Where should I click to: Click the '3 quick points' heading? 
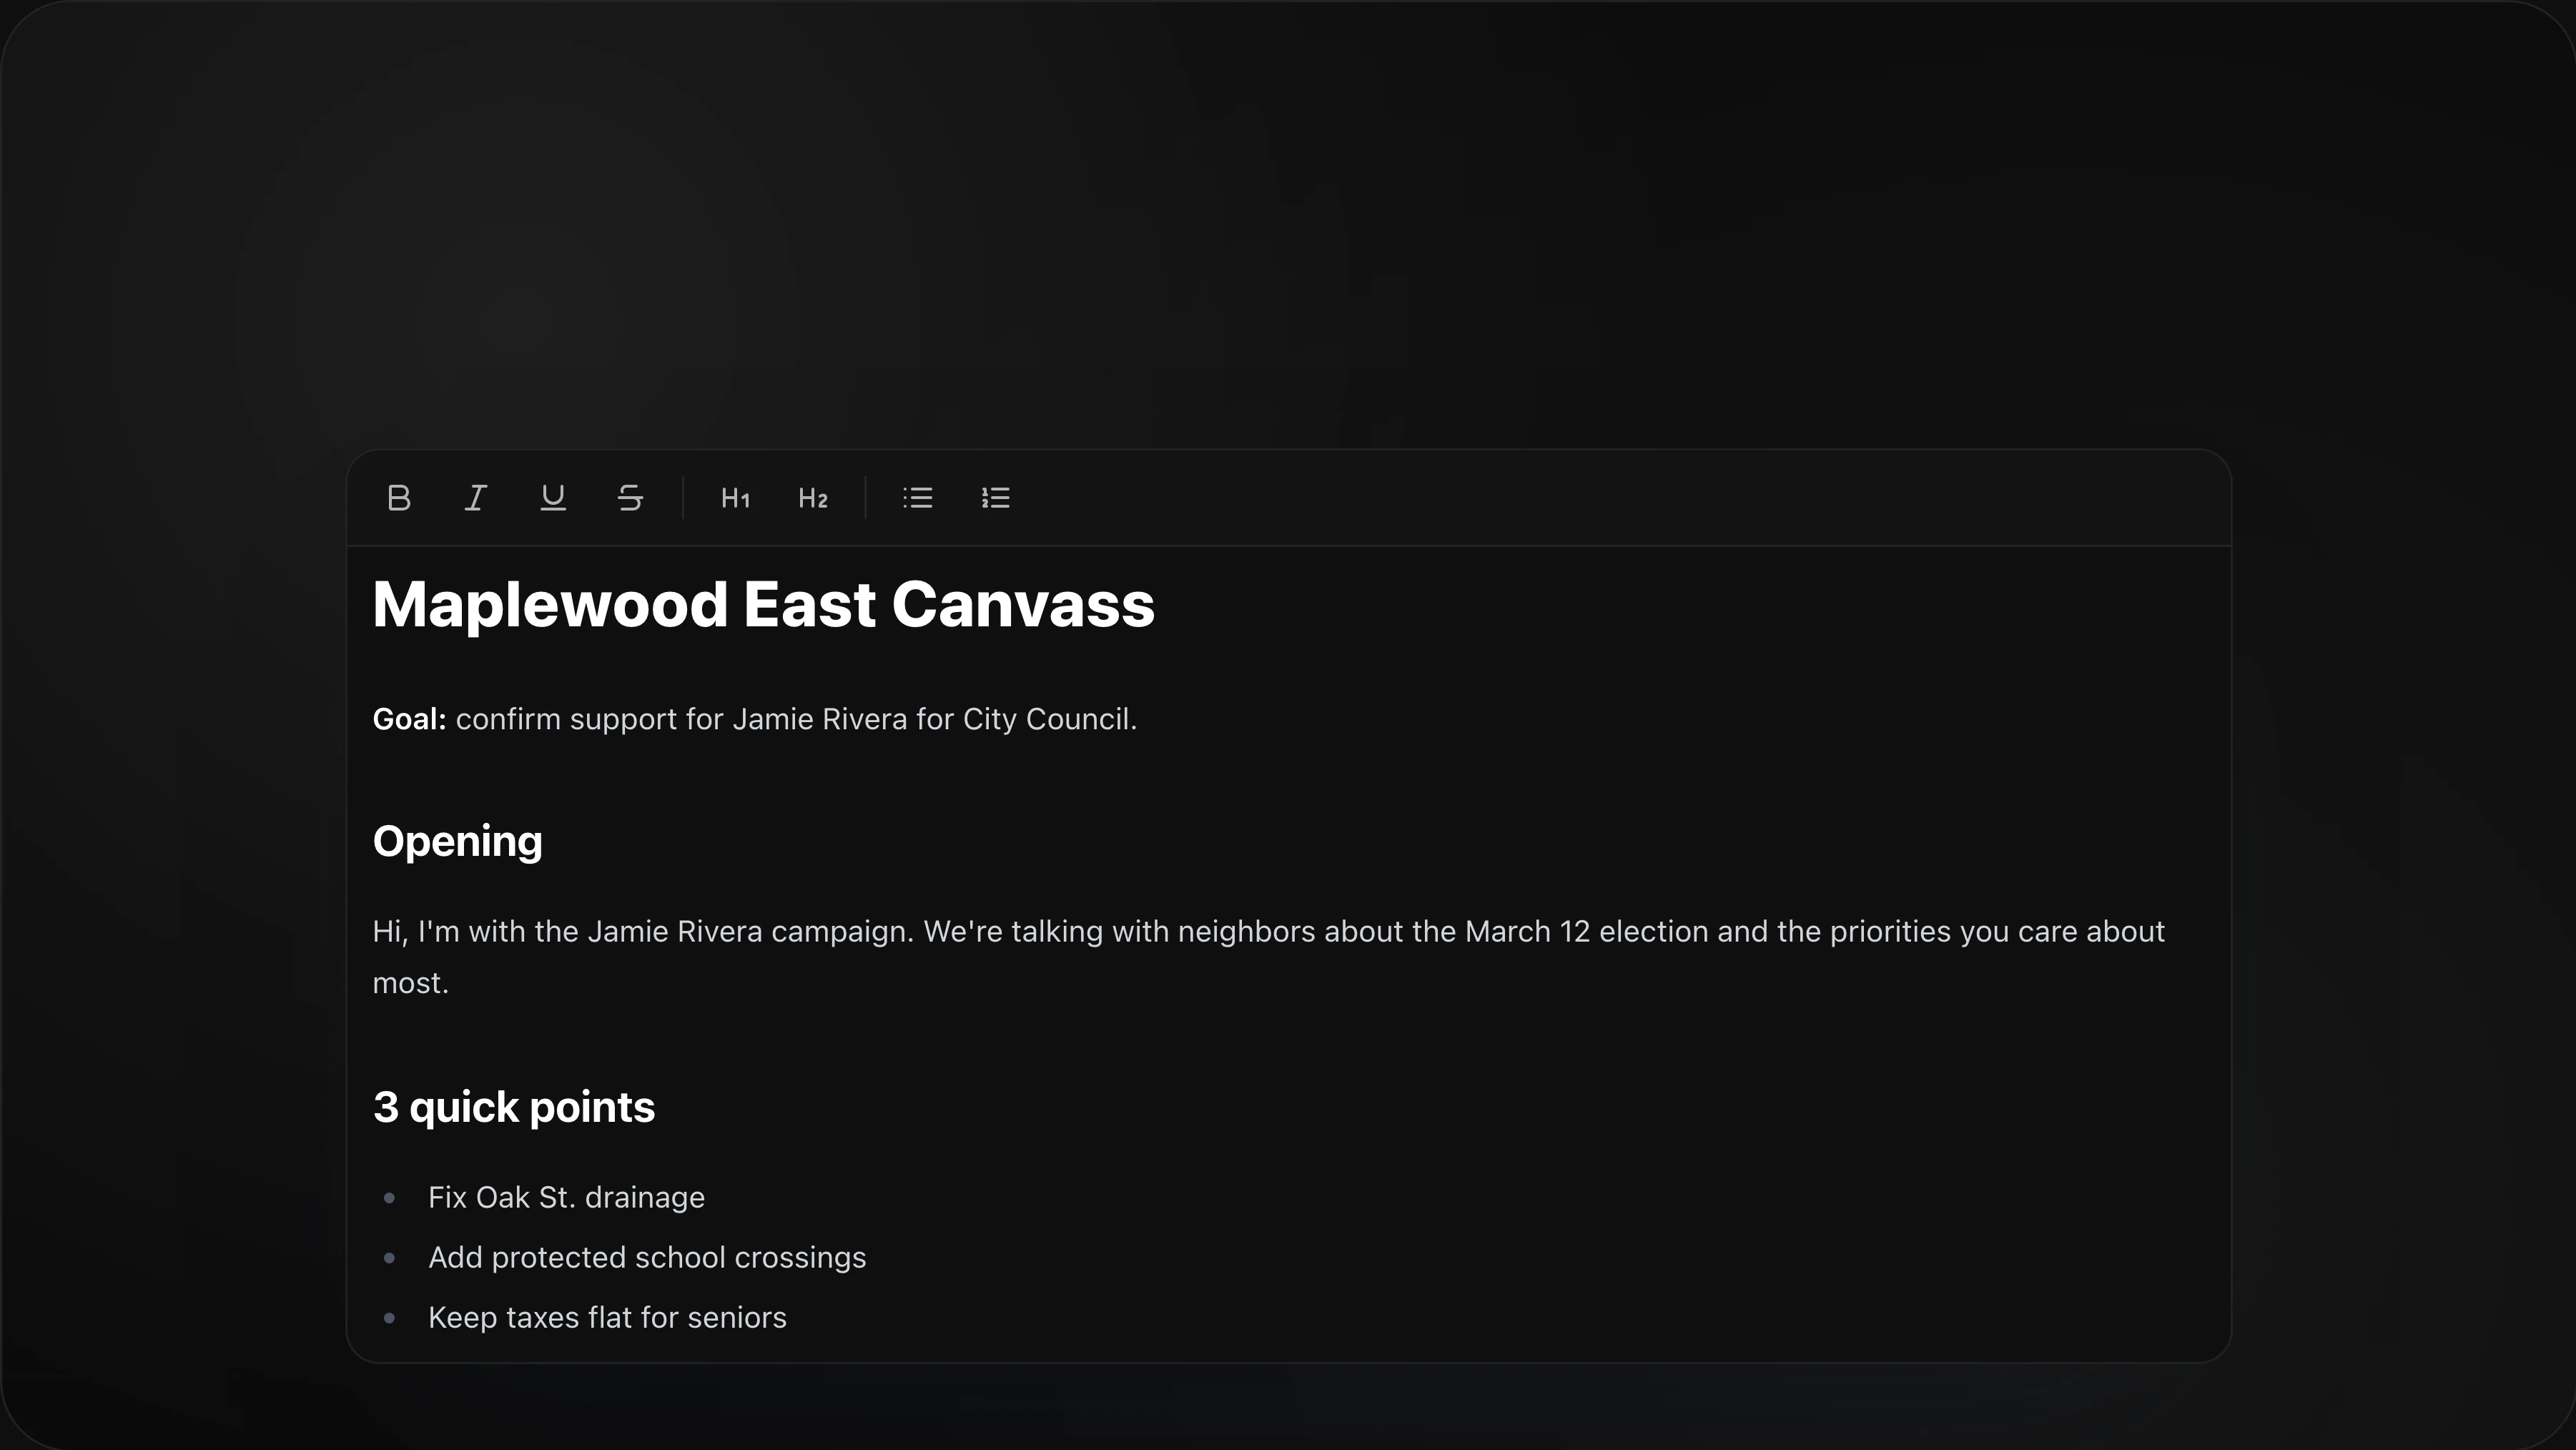pos(513,1108)
